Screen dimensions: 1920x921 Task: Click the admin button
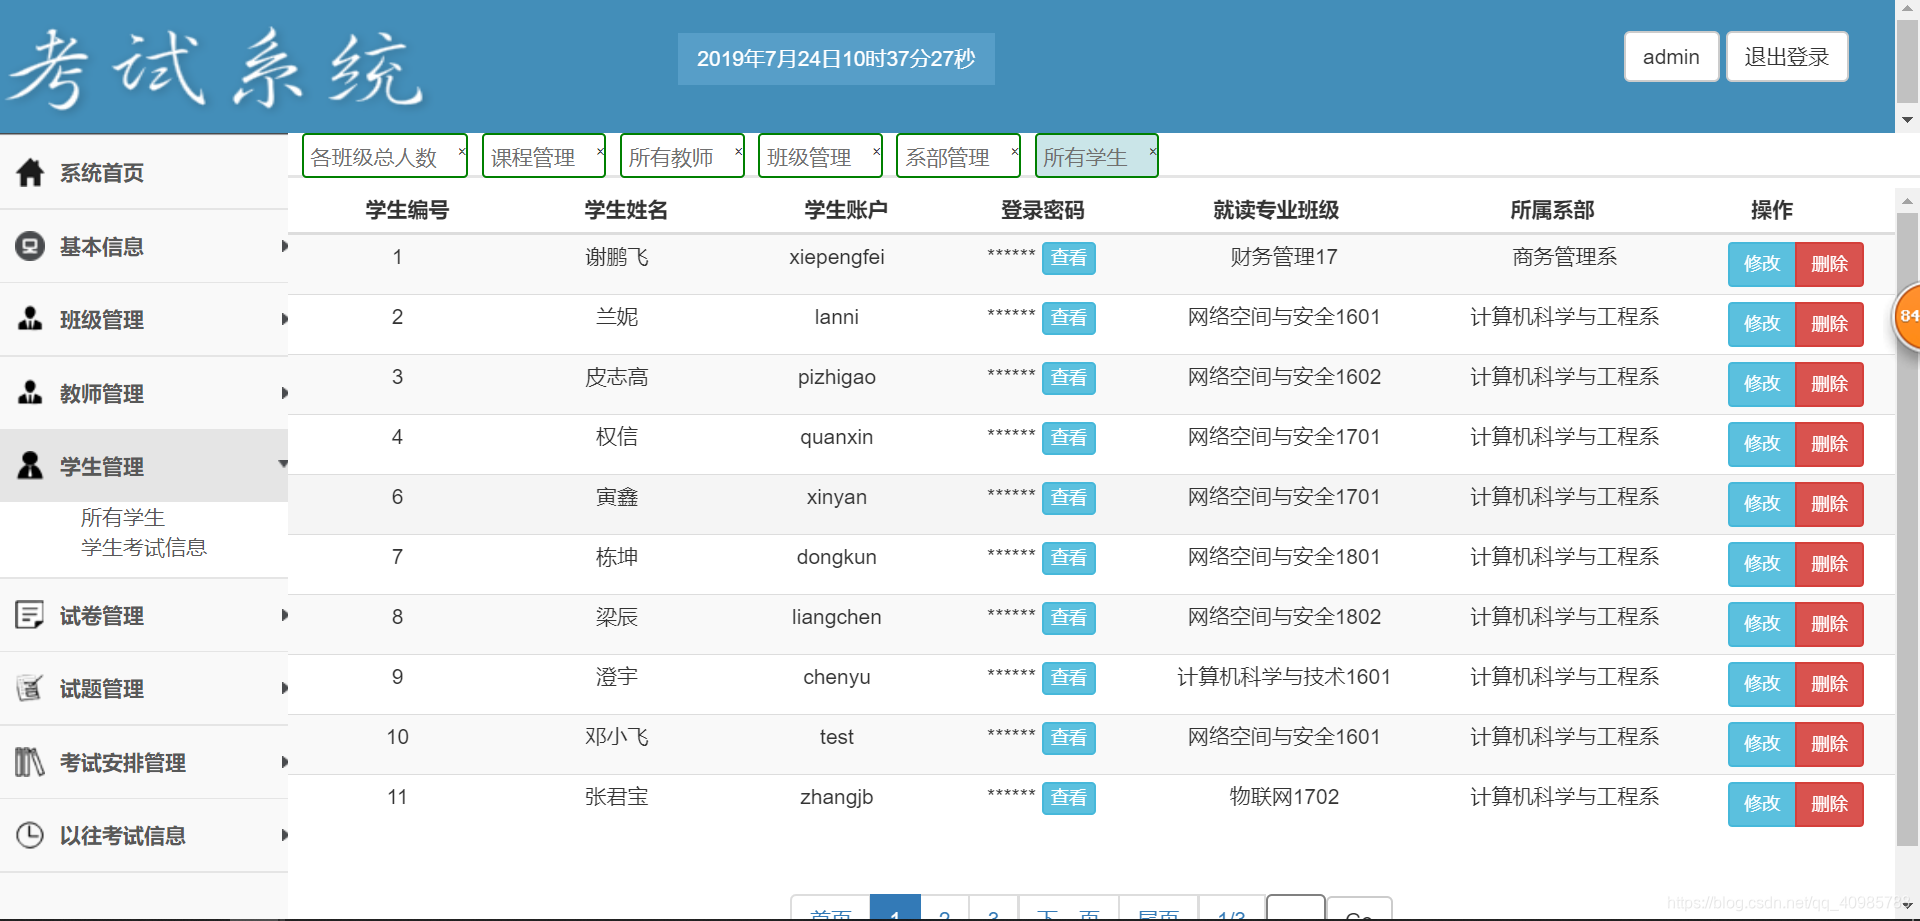click(1671, 57)
